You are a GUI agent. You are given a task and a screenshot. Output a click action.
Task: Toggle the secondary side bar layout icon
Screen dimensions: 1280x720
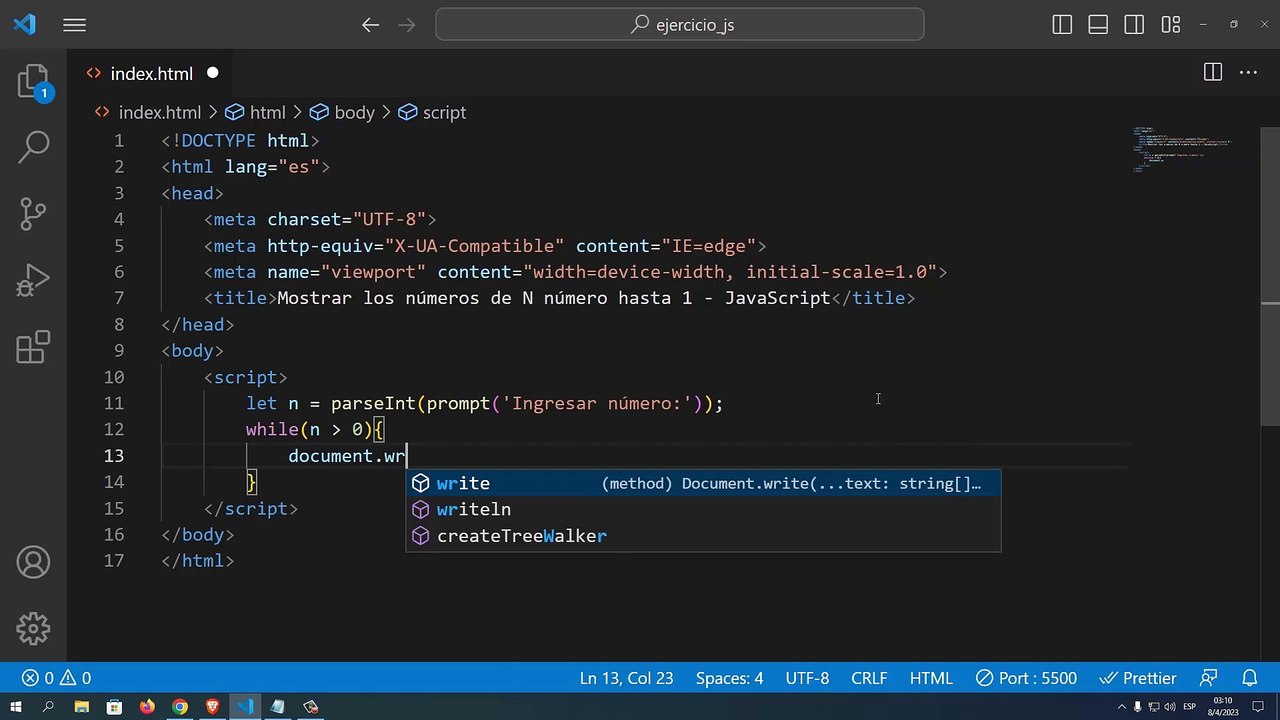(1133, 25)
